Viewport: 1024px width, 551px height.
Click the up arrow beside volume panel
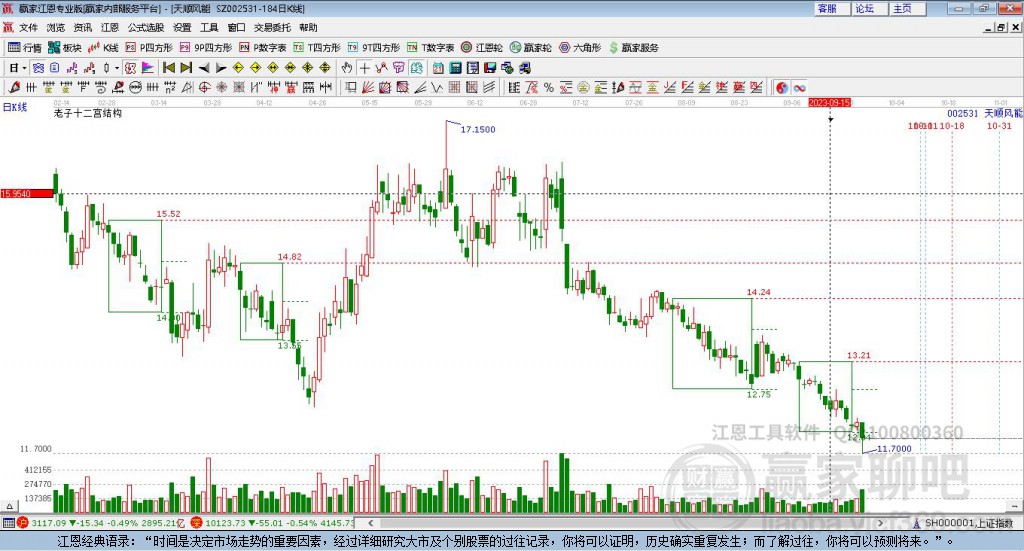click(9, 506)
